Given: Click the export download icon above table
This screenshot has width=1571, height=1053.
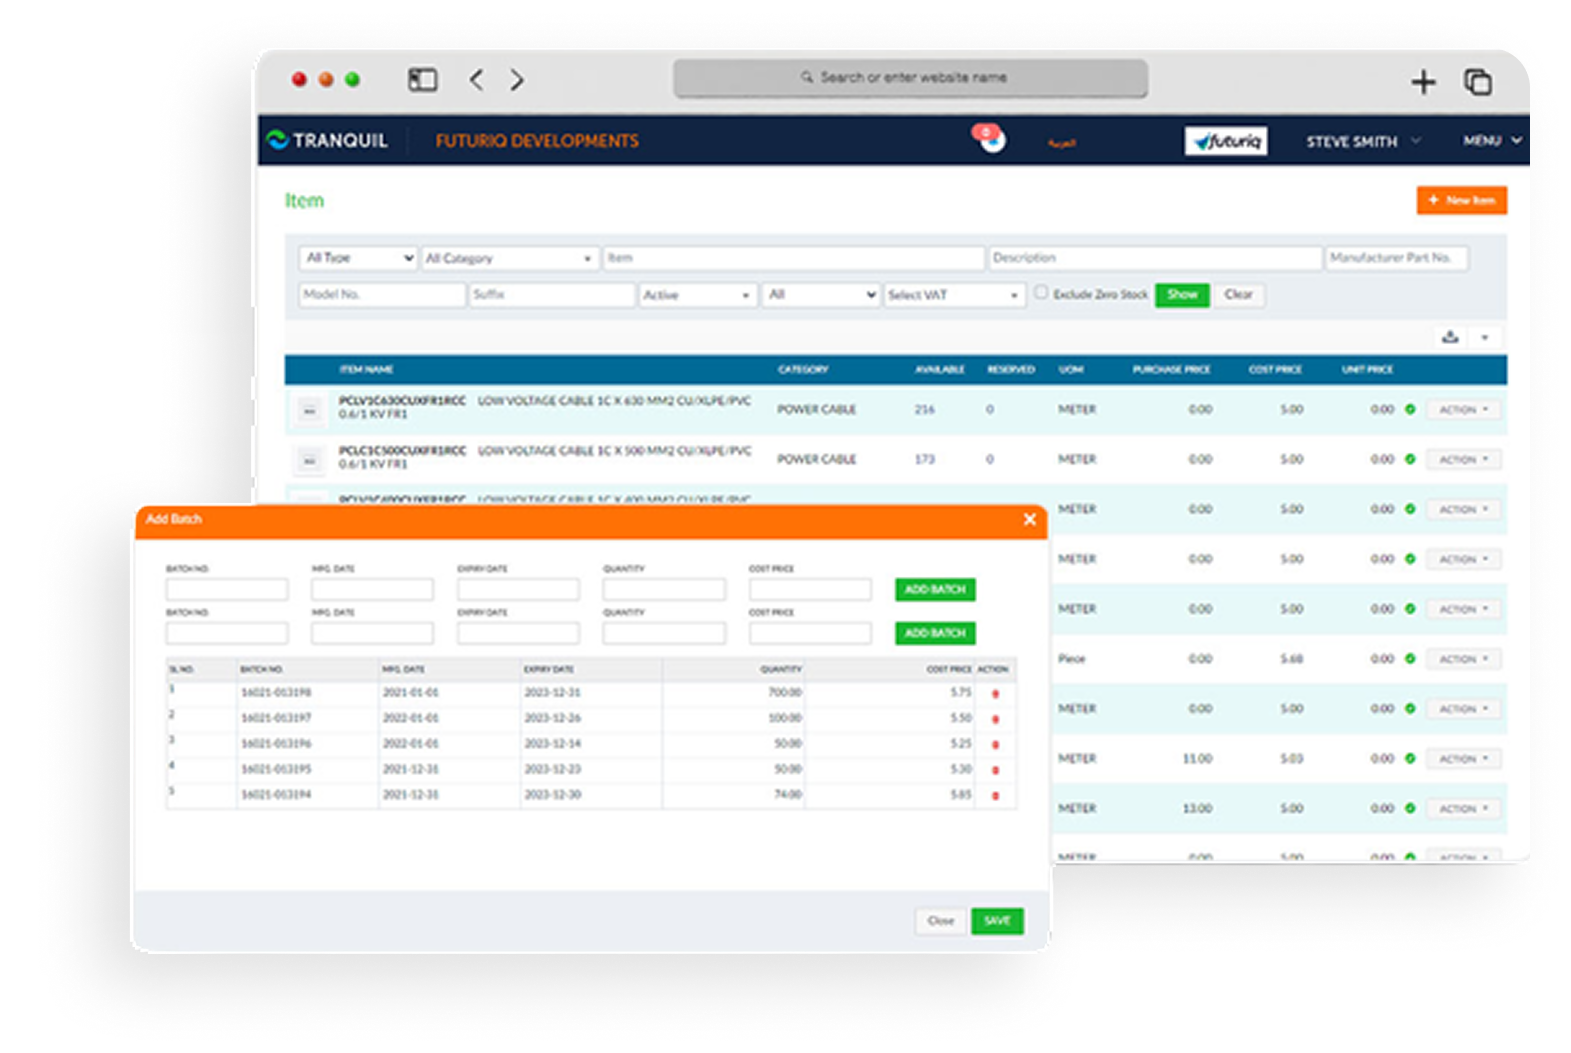Looking at the screenshot, I should (x=1450, y=337).
